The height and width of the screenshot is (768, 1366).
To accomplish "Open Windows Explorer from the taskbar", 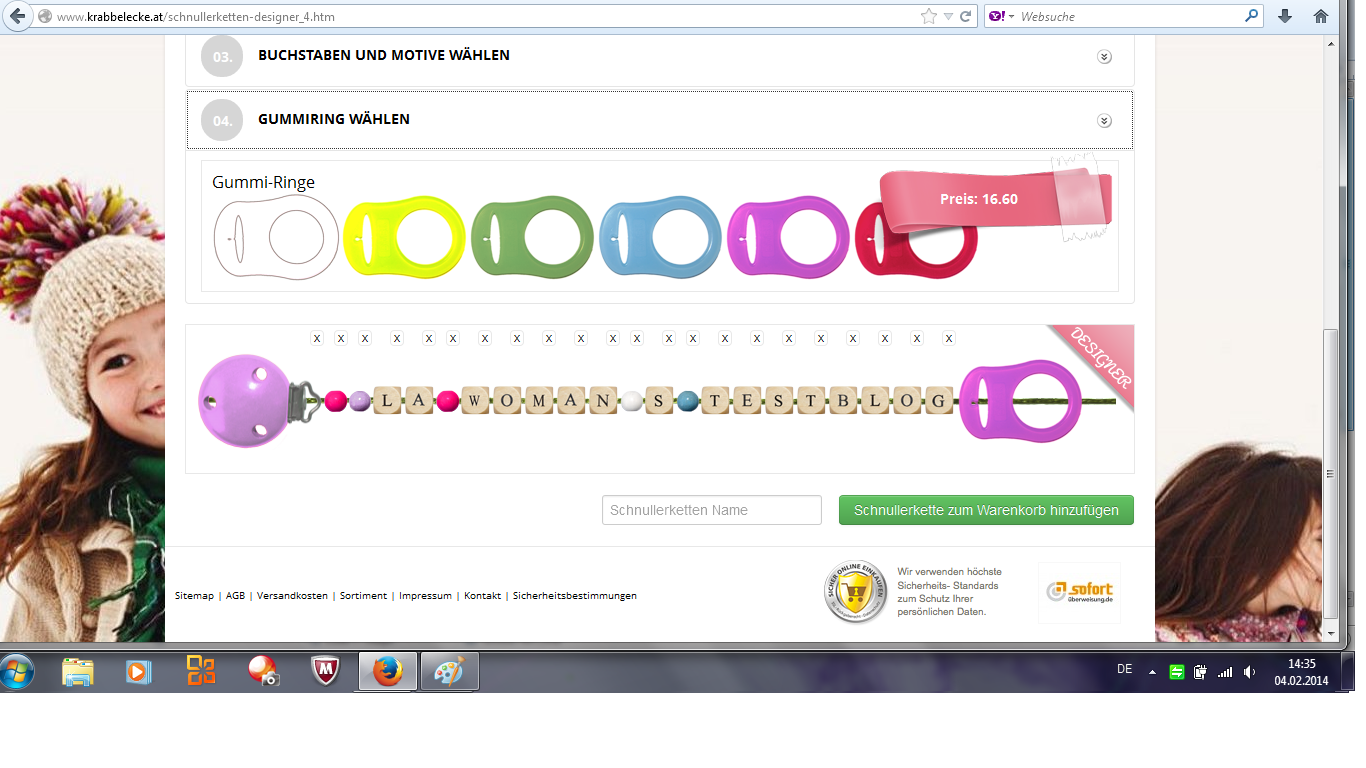I will (78, 671).
